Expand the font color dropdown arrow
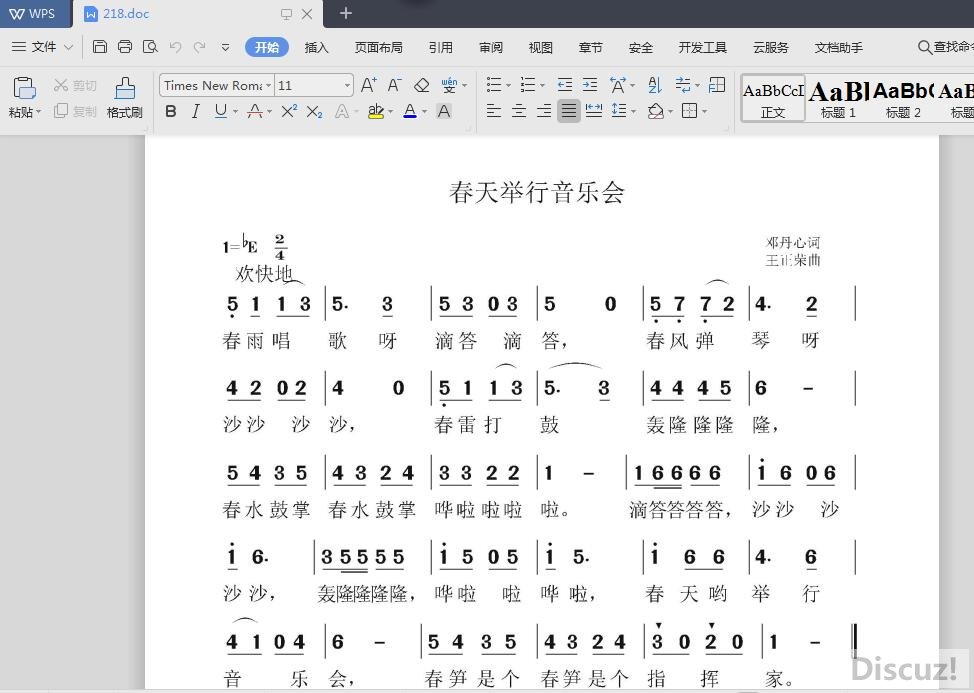 pos(425,112)
